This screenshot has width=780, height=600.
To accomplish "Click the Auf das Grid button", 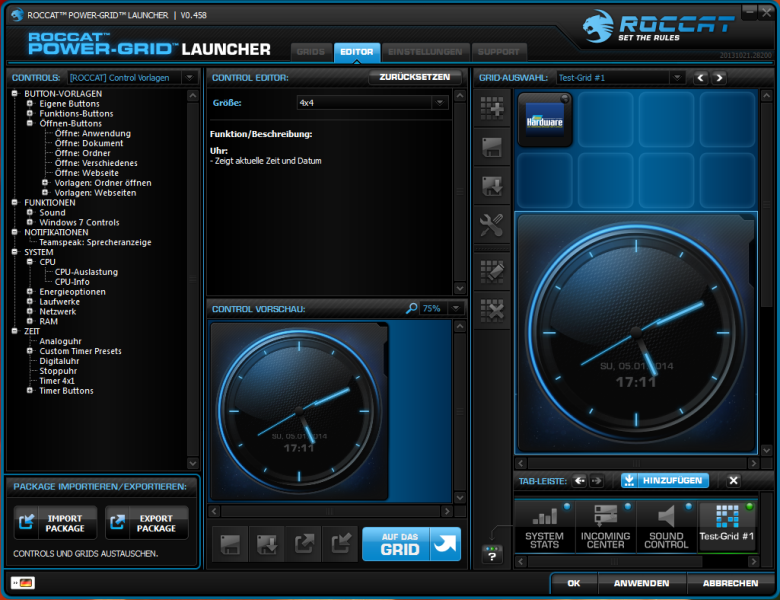I will point(411,544).
